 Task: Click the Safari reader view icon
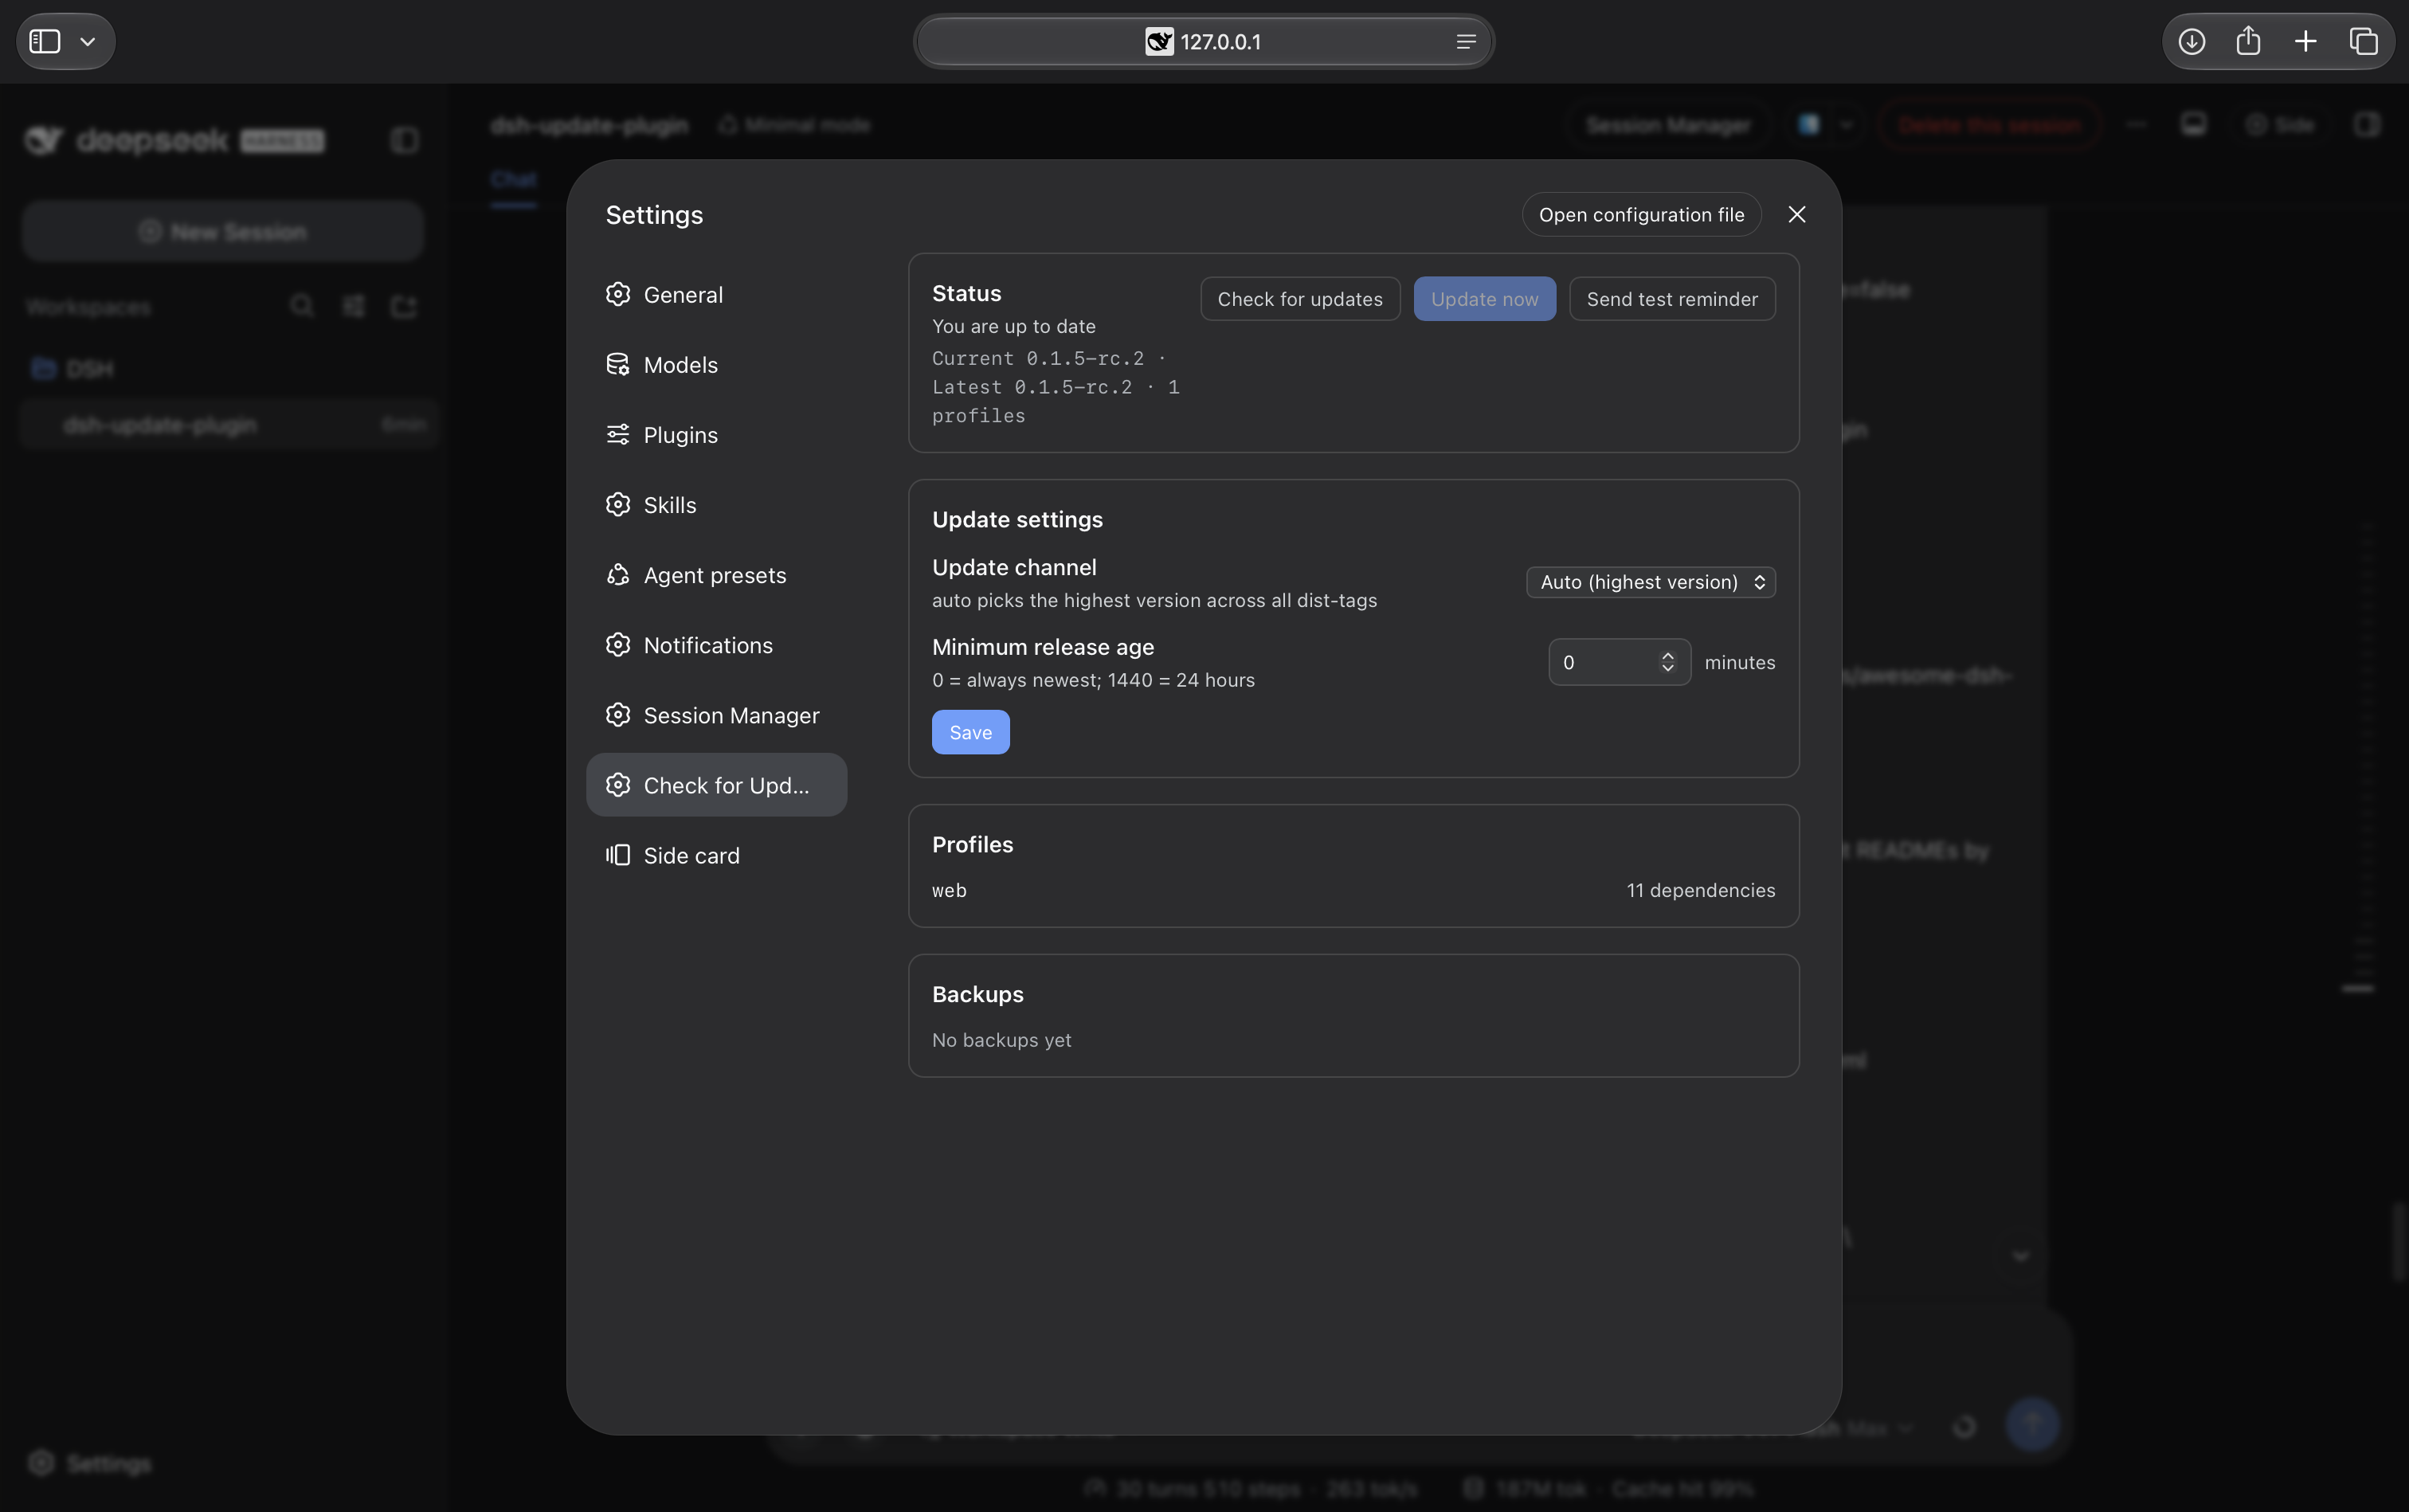point(1465,42)
